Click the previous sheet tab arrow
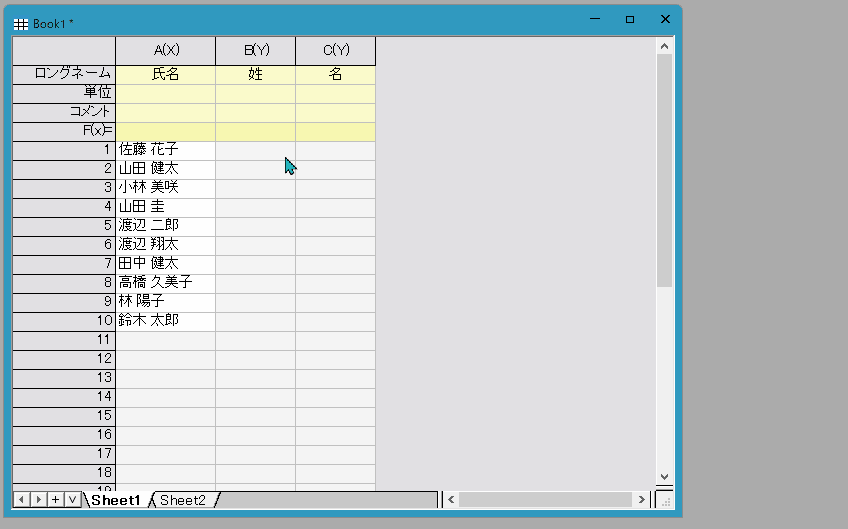Viewport: 848px width, 529px height. tap(21, 499)
